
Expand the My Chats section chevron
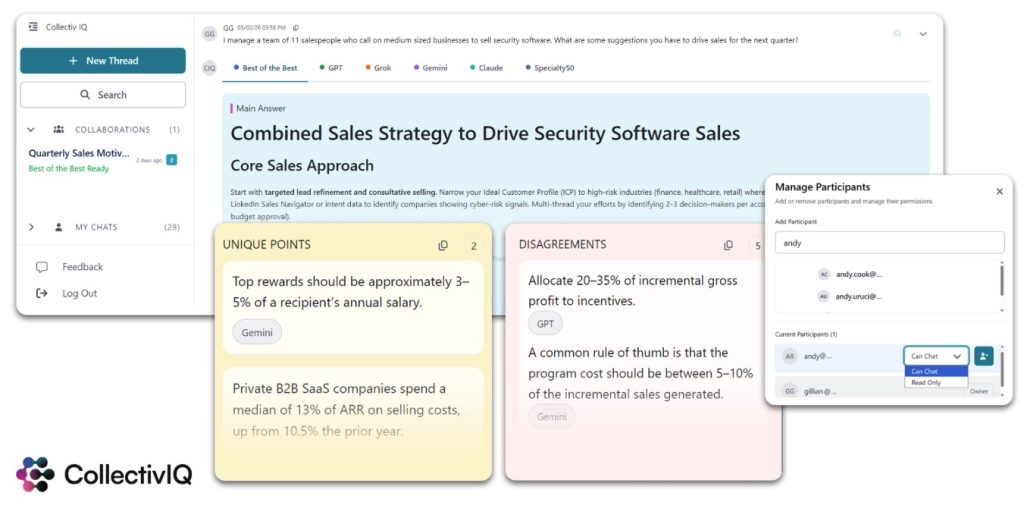pyautogui.click(x=31, y=227)
